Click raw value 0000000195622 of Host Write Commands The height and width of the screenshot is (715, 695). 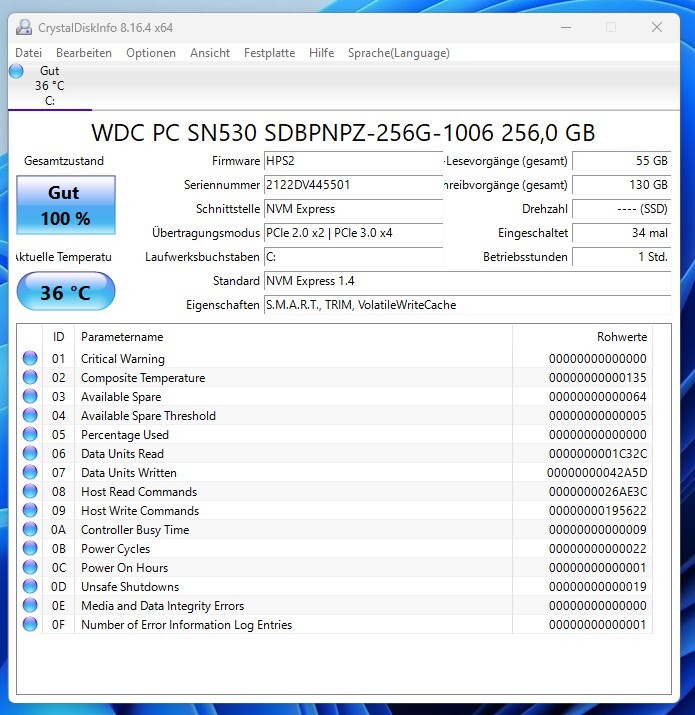(597, 511)
